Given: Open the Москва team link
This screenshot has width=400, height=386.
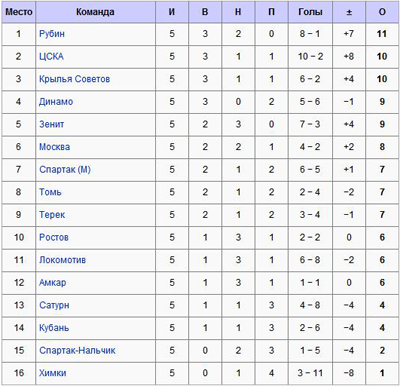Looking at the screenshot, I should [54, 147].
